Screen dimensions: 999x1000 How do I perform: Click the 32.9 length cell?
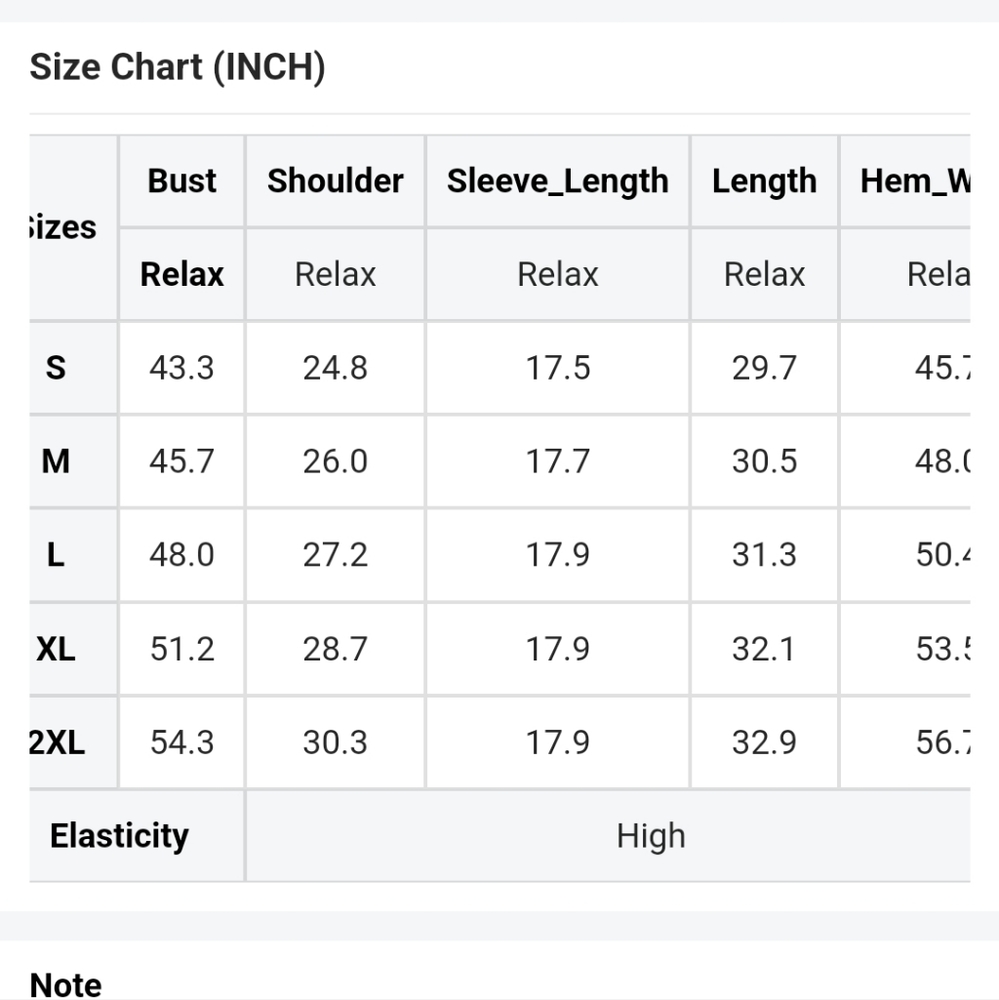pos(764,742)
